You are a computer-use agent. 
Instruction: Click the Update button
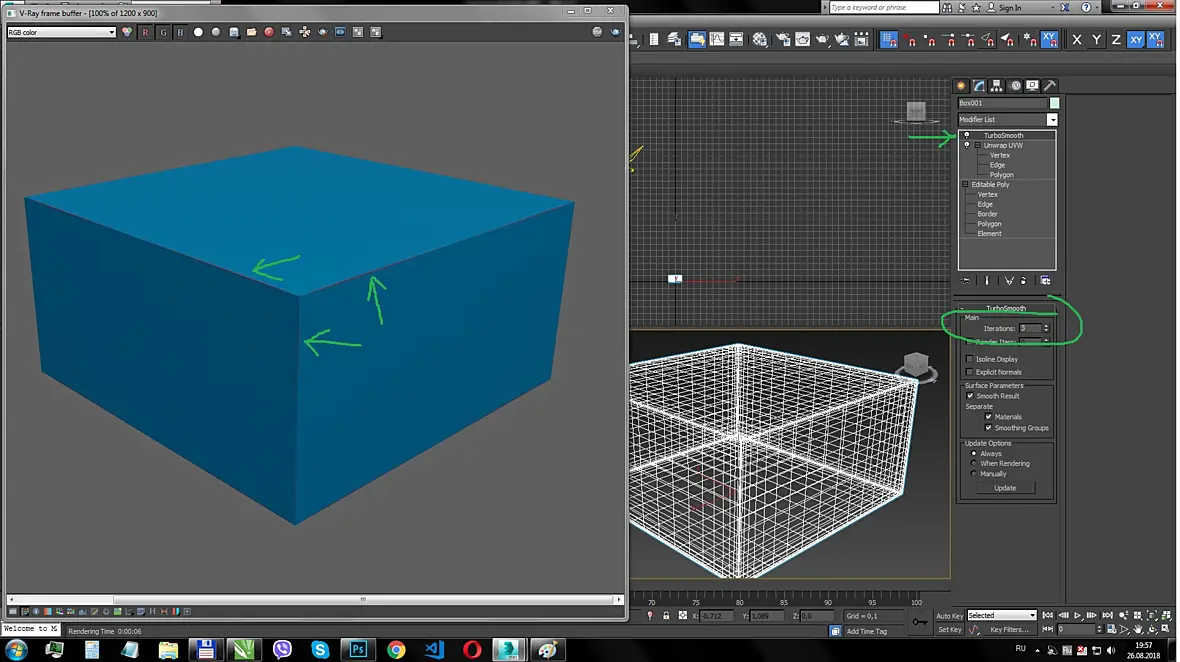[1005, 488]
